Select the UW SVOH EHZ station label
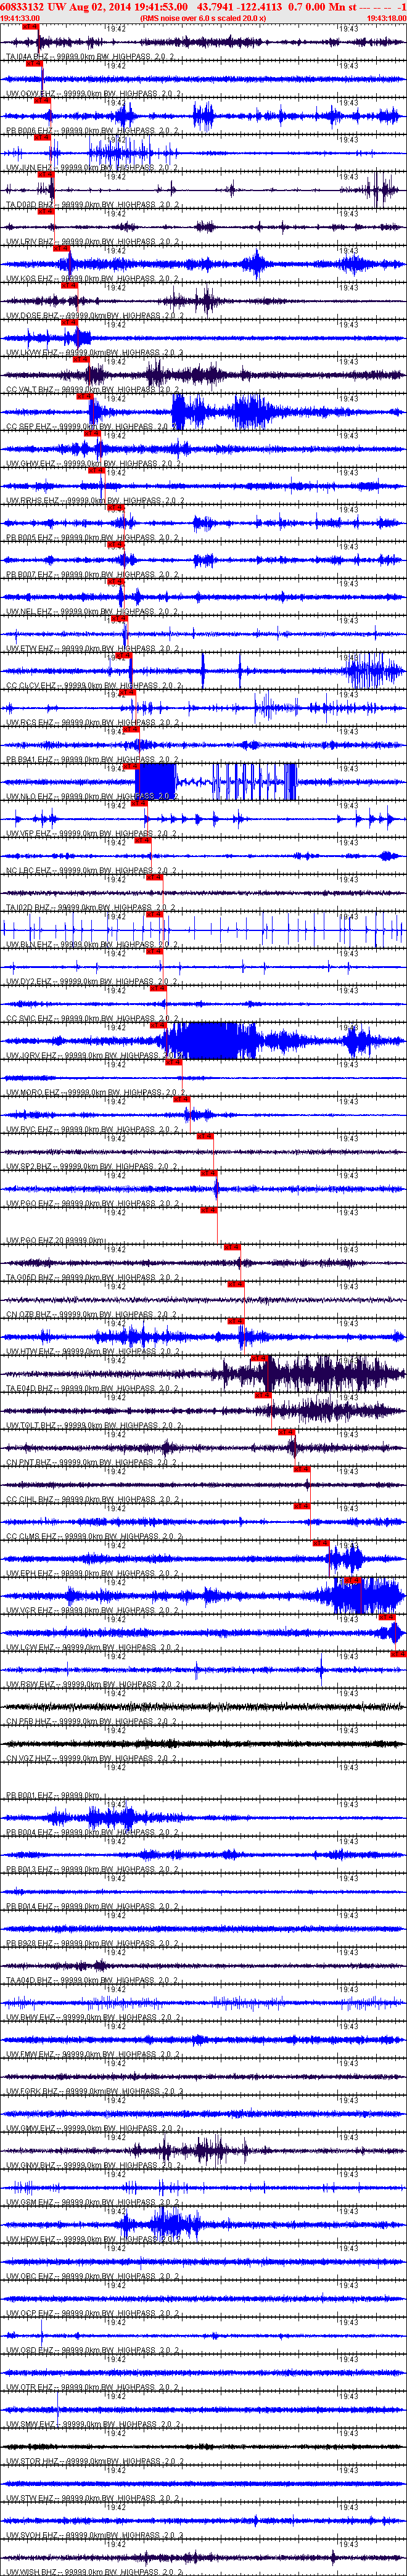The width and height of the screenshot is (407, 2576). (x=93, y=2536)
